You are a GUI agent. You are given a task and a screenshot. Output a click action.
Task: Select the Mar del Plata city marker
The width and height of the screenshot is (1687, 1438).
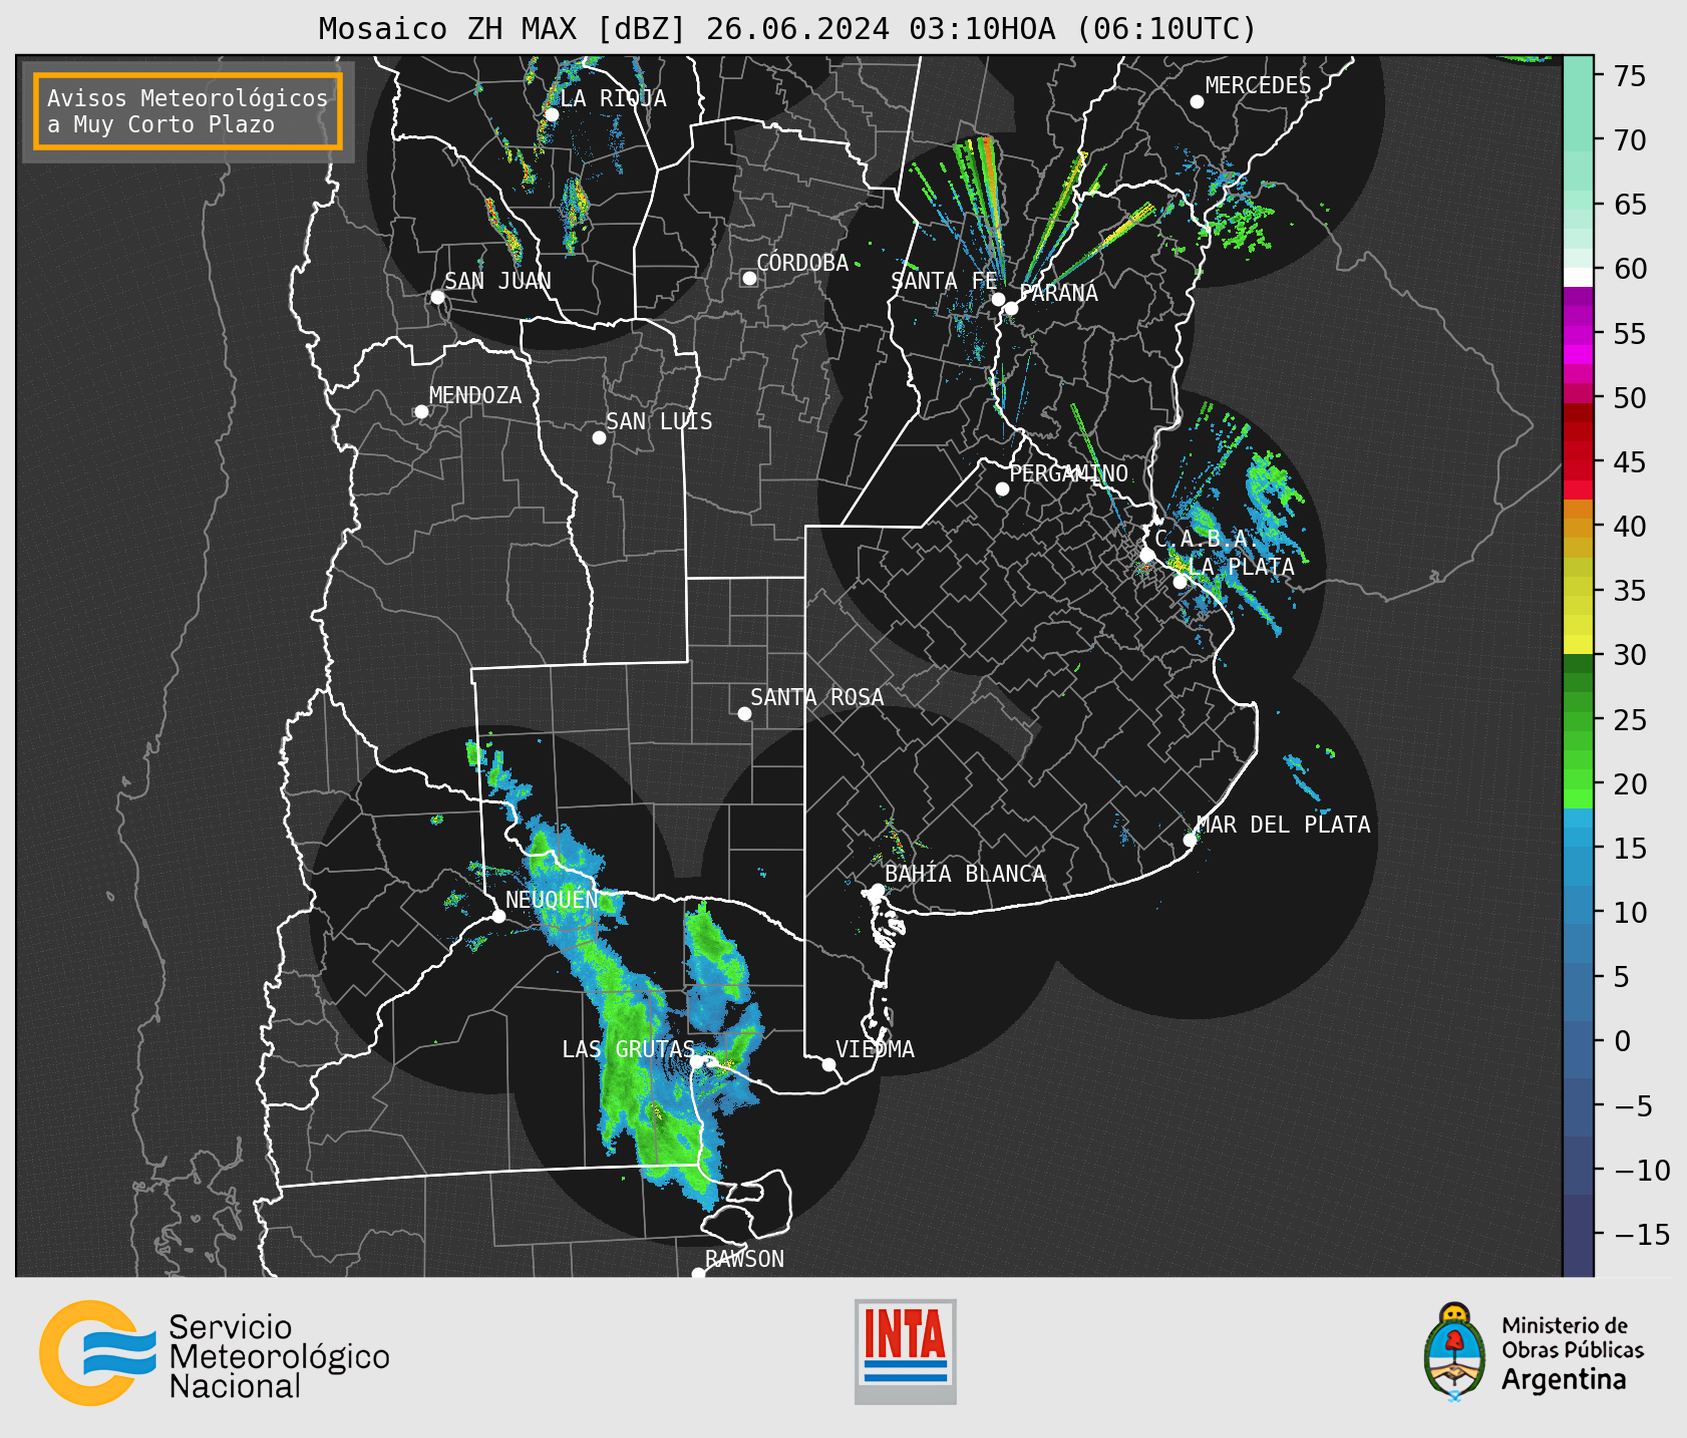coord(1190,840)
